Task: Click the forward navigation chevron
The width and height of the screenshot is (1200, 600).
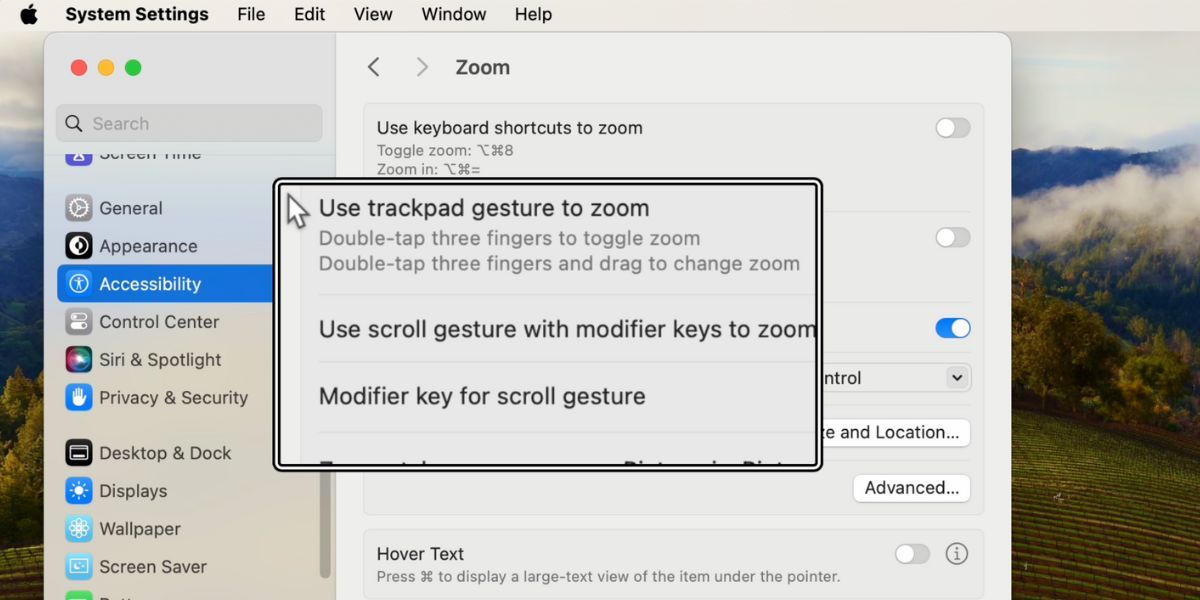Action: coord(421,66)
